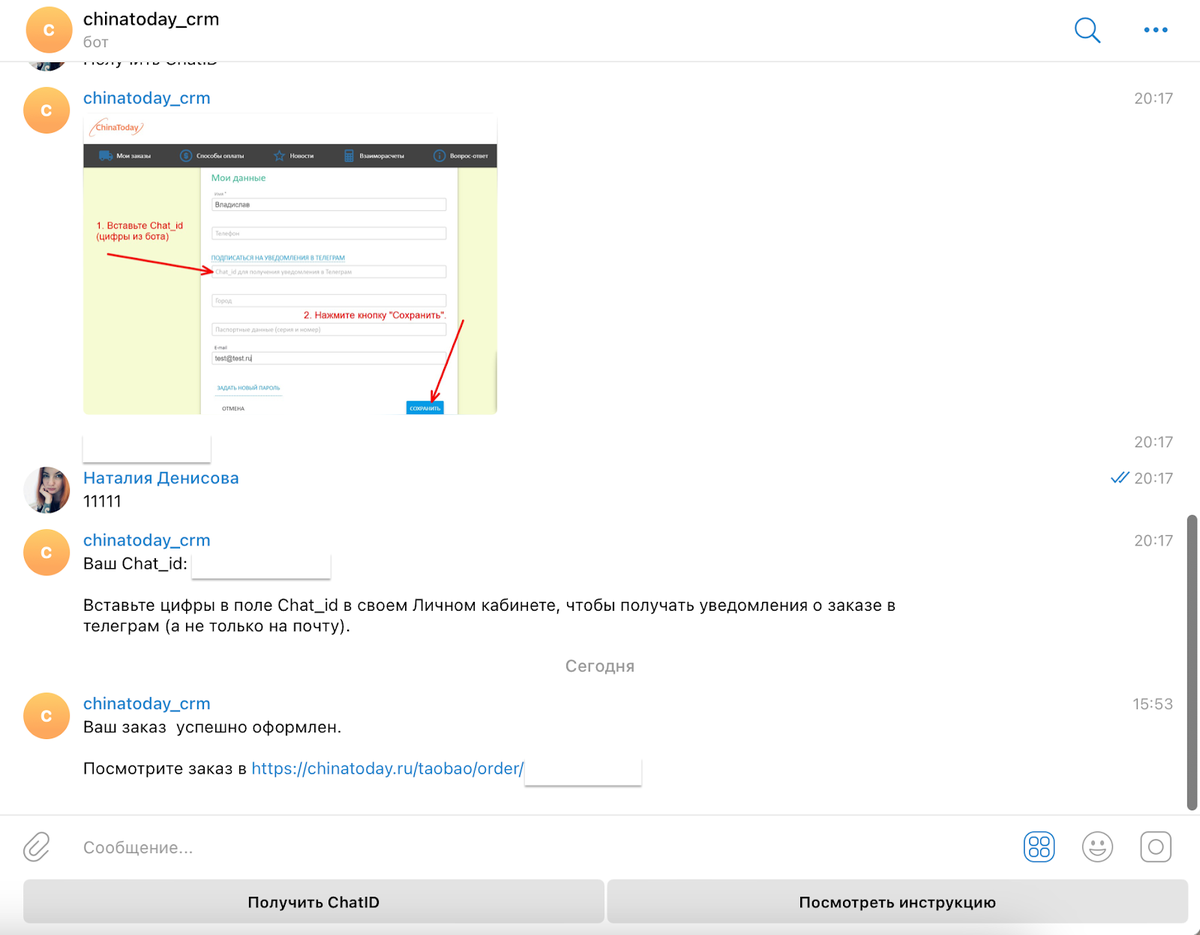Image resolution: width=1200 pixels, height=935 pixels.
Task: Click the Получить ChatID button
Action: click(313, 902)
